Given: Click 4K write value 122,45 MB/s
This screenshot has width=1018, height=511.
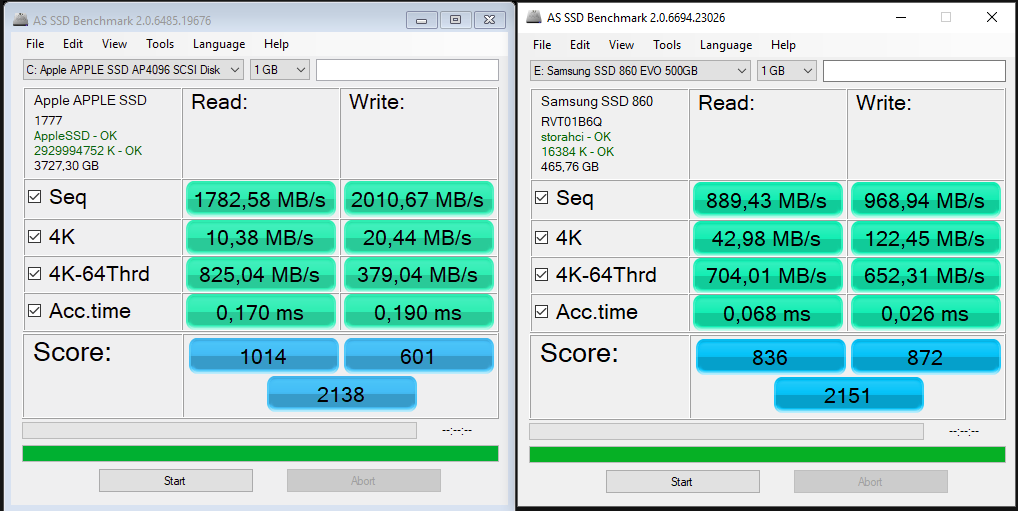Looking at the screenshot, I should [x=926, y=238].
